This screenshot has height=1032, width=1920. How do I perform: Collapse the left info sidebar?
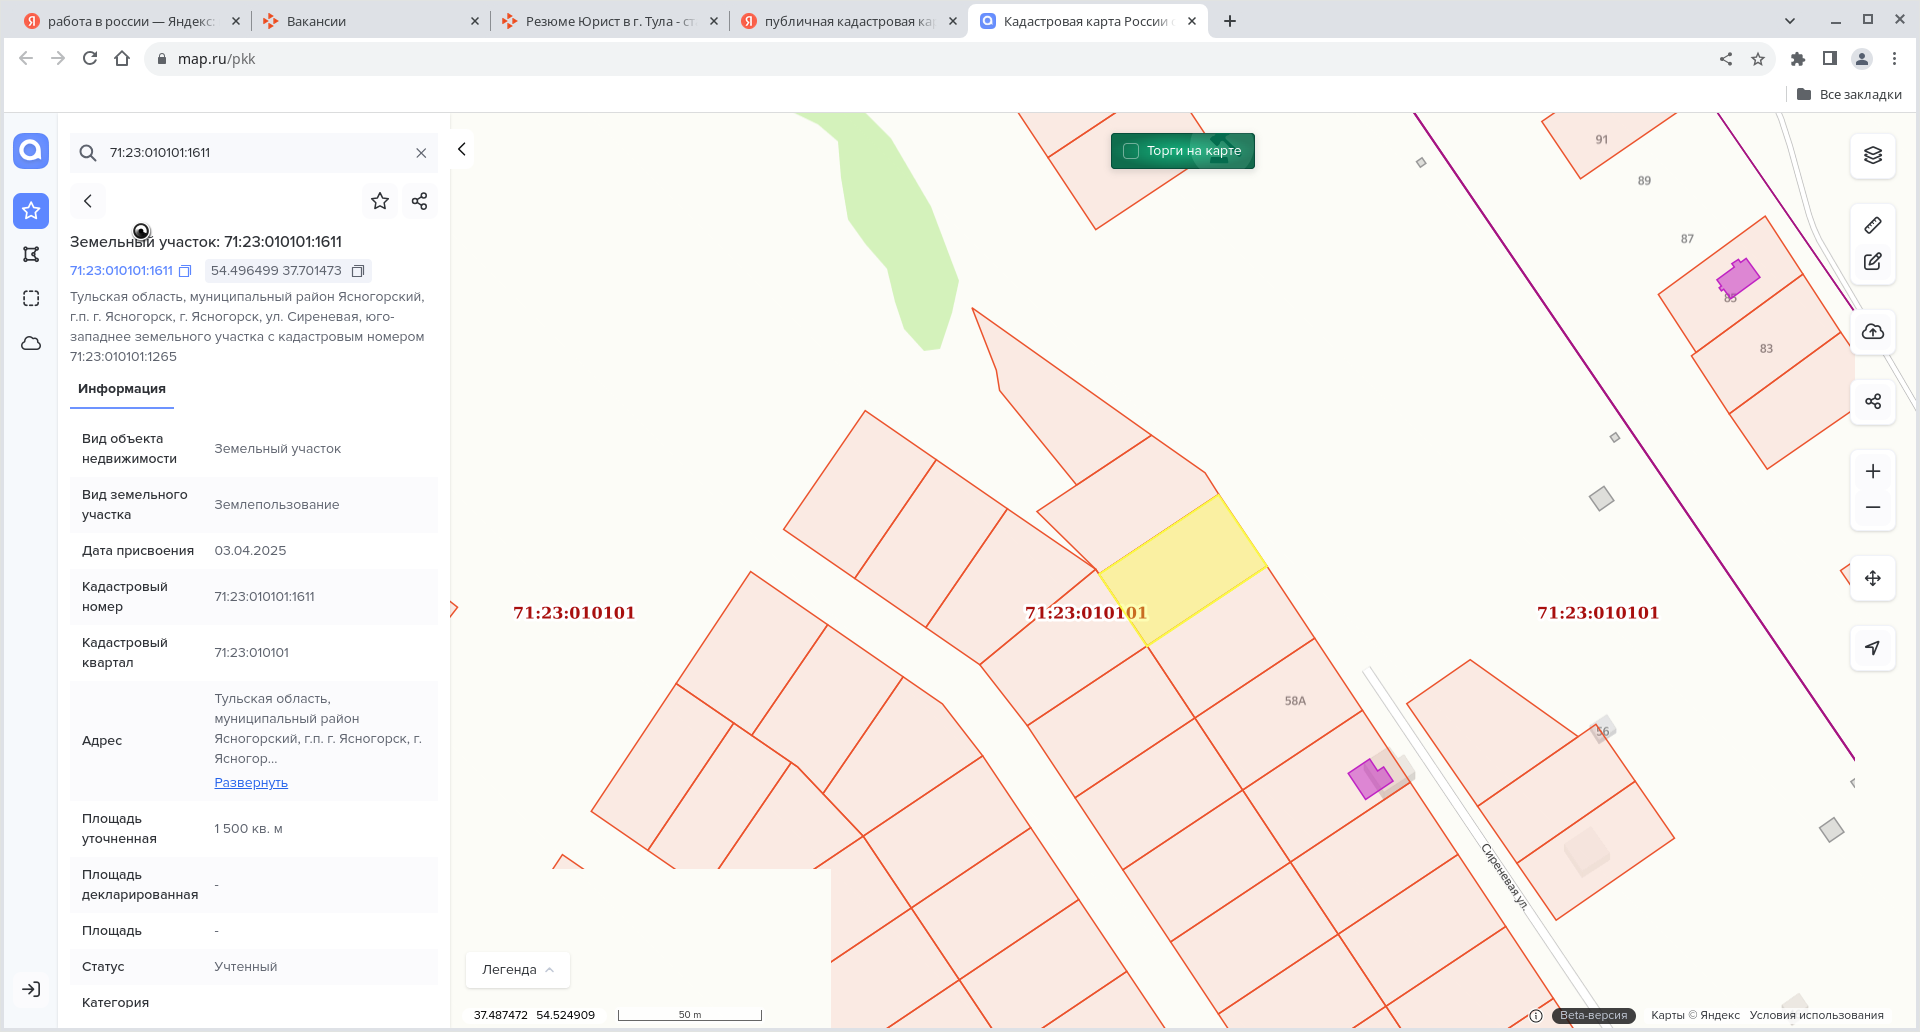(462, 149)
